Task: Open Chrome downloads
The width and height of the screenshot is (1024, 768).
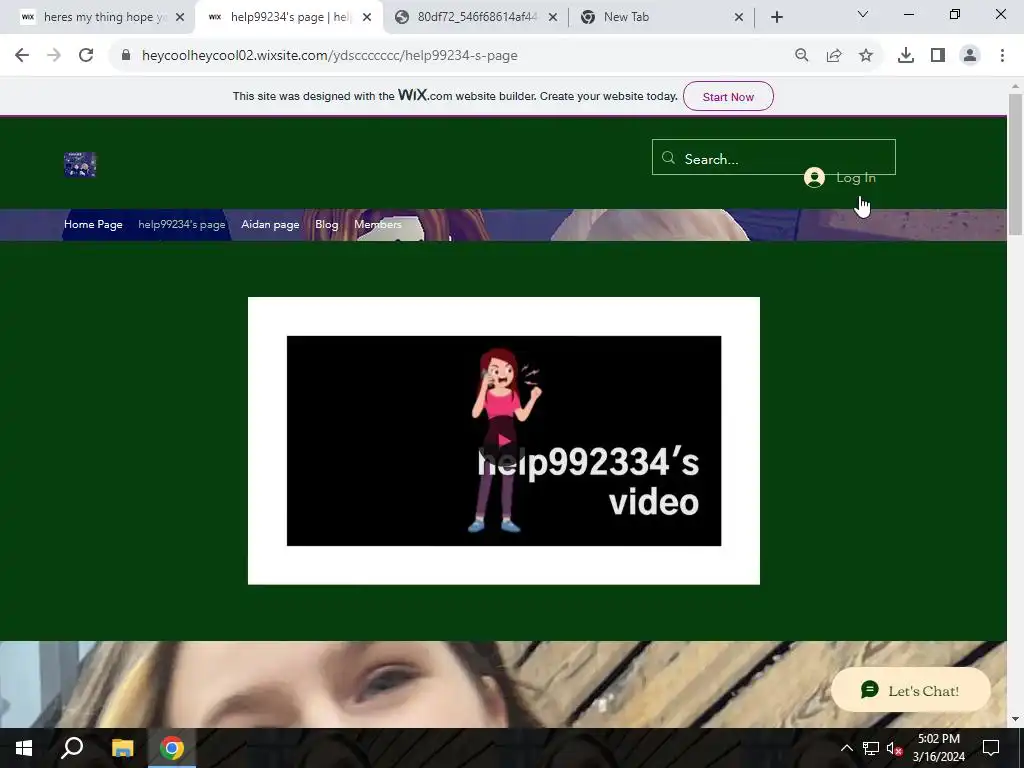Action: click(906, 56)
